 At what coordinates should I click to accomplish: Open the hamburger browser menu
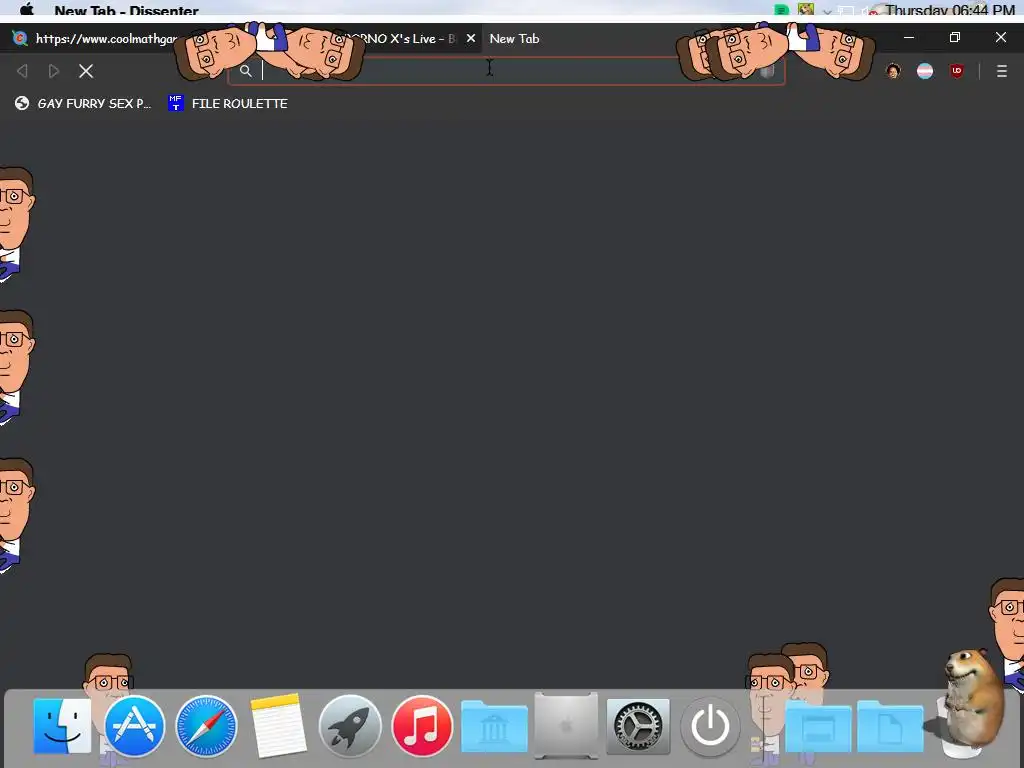1002,71
